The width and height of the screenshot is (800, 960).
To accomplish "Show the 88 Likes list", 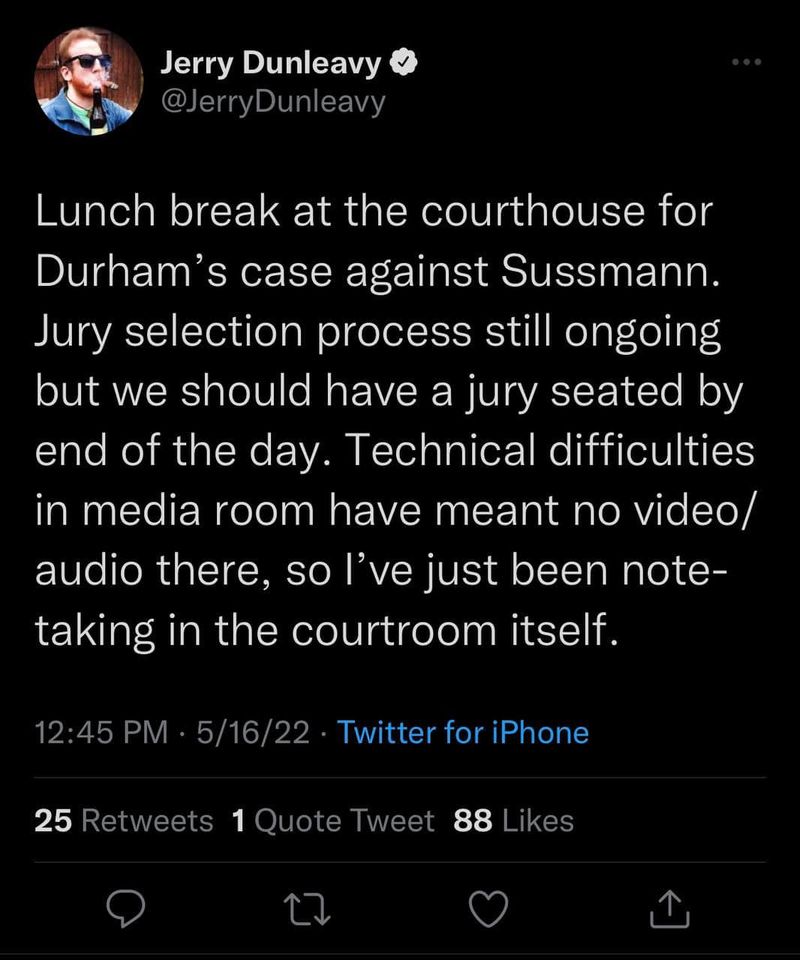I will coord(513,821).
